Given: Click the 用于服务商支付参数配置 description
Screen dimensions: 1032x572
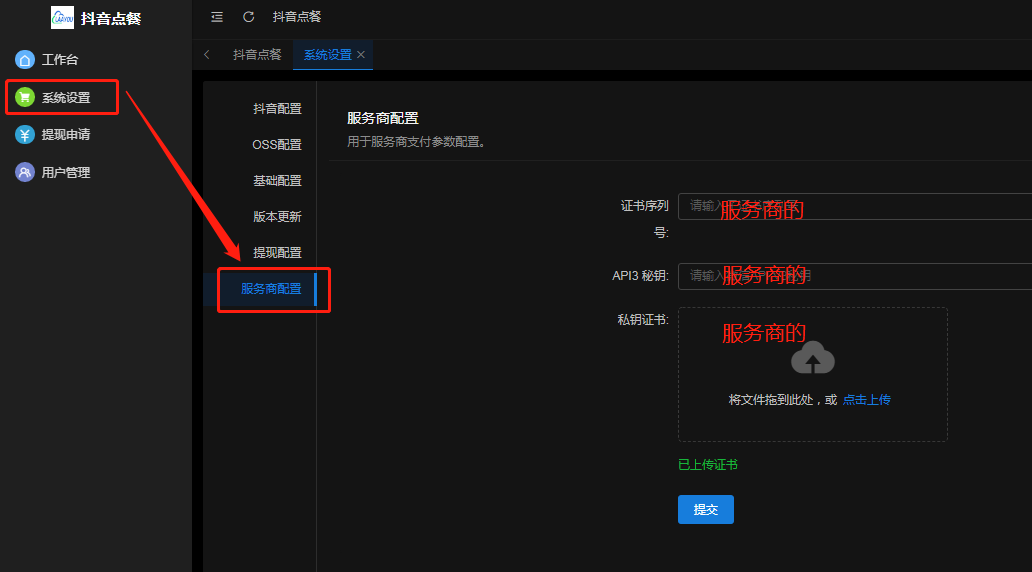Looking at the screenshot, I should 419,142.
